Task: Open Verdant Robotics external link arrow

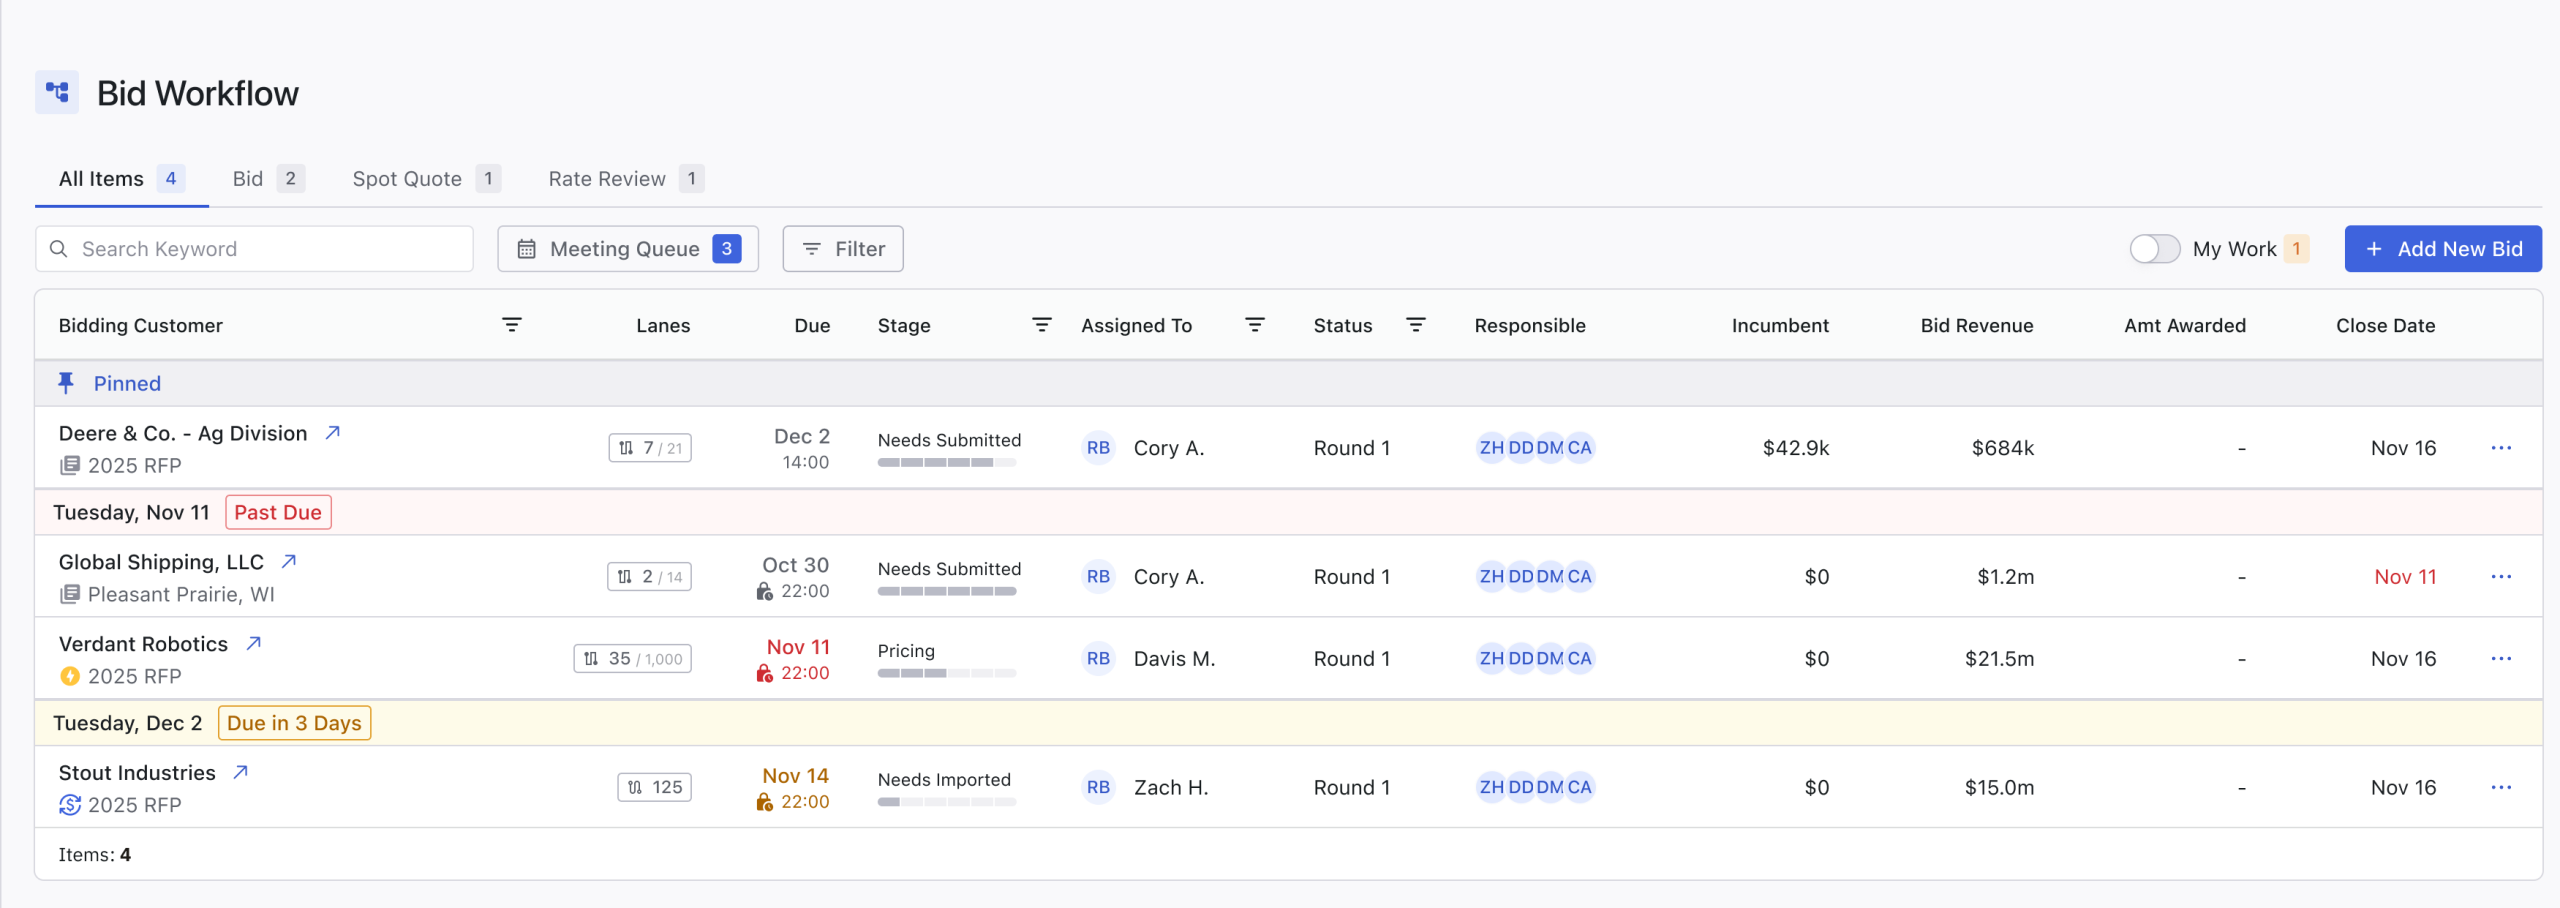Action: coord(254,644)
